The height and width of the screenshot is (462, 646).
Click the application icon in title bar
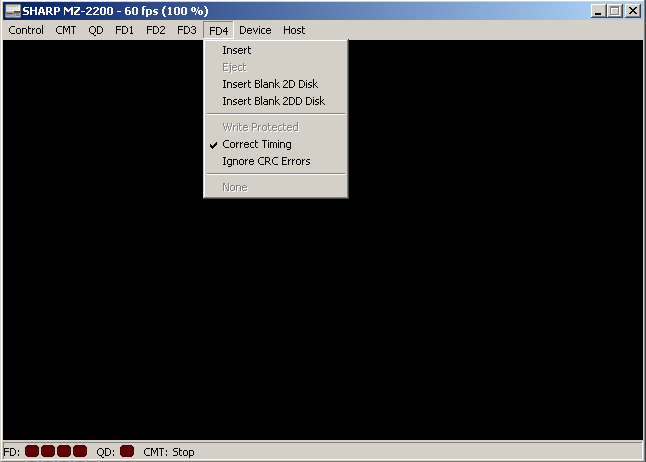point(12,11)
